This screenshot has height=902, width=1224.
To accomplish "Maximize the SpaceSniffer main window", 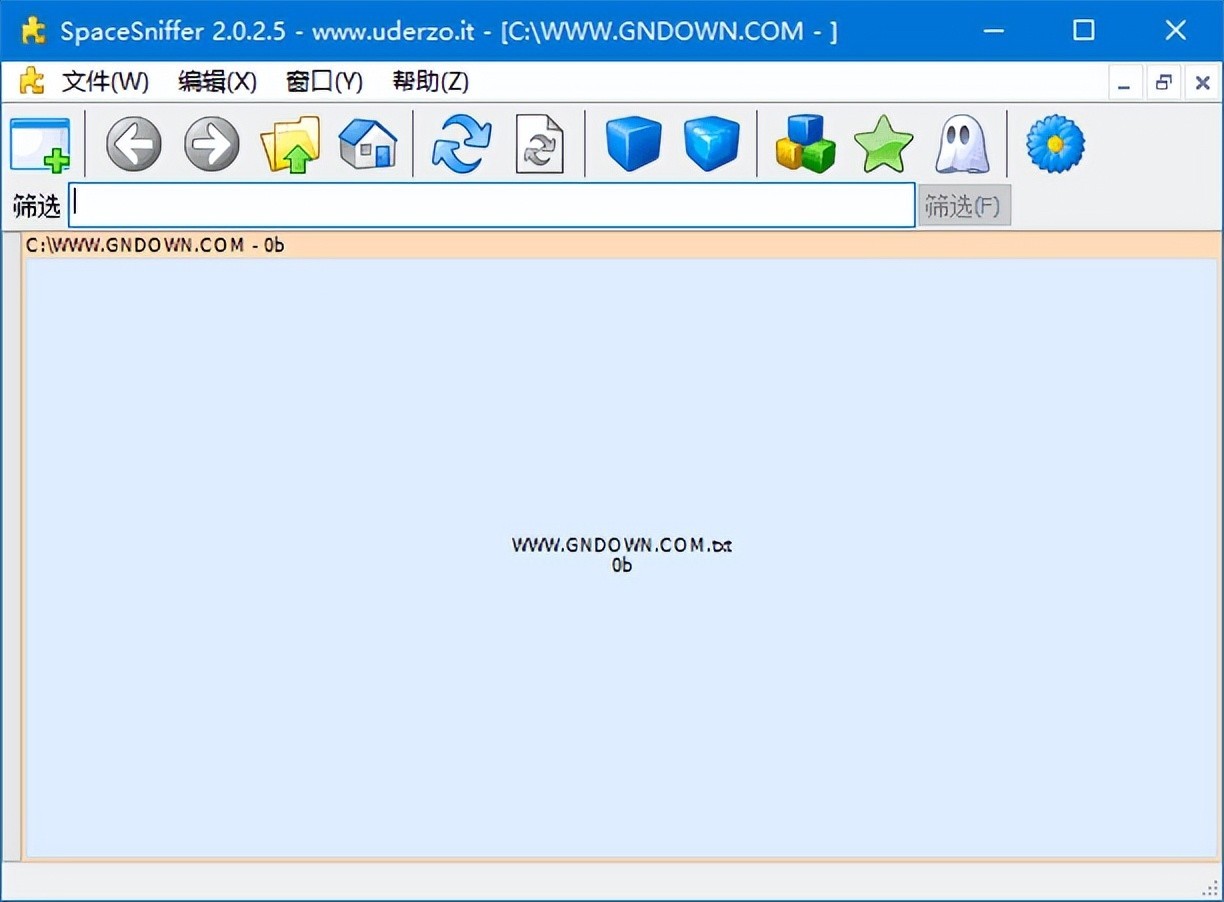I will [x=1084, y=31].
